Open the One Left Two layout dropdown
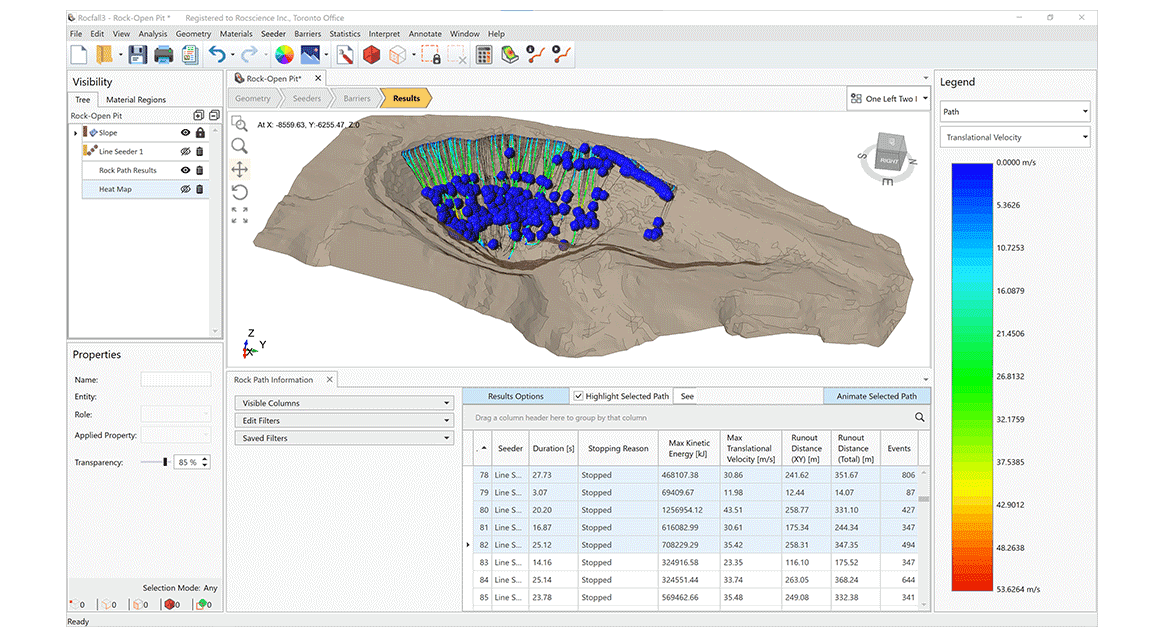This screenshot has height=636, width=1164. [889, 99]
